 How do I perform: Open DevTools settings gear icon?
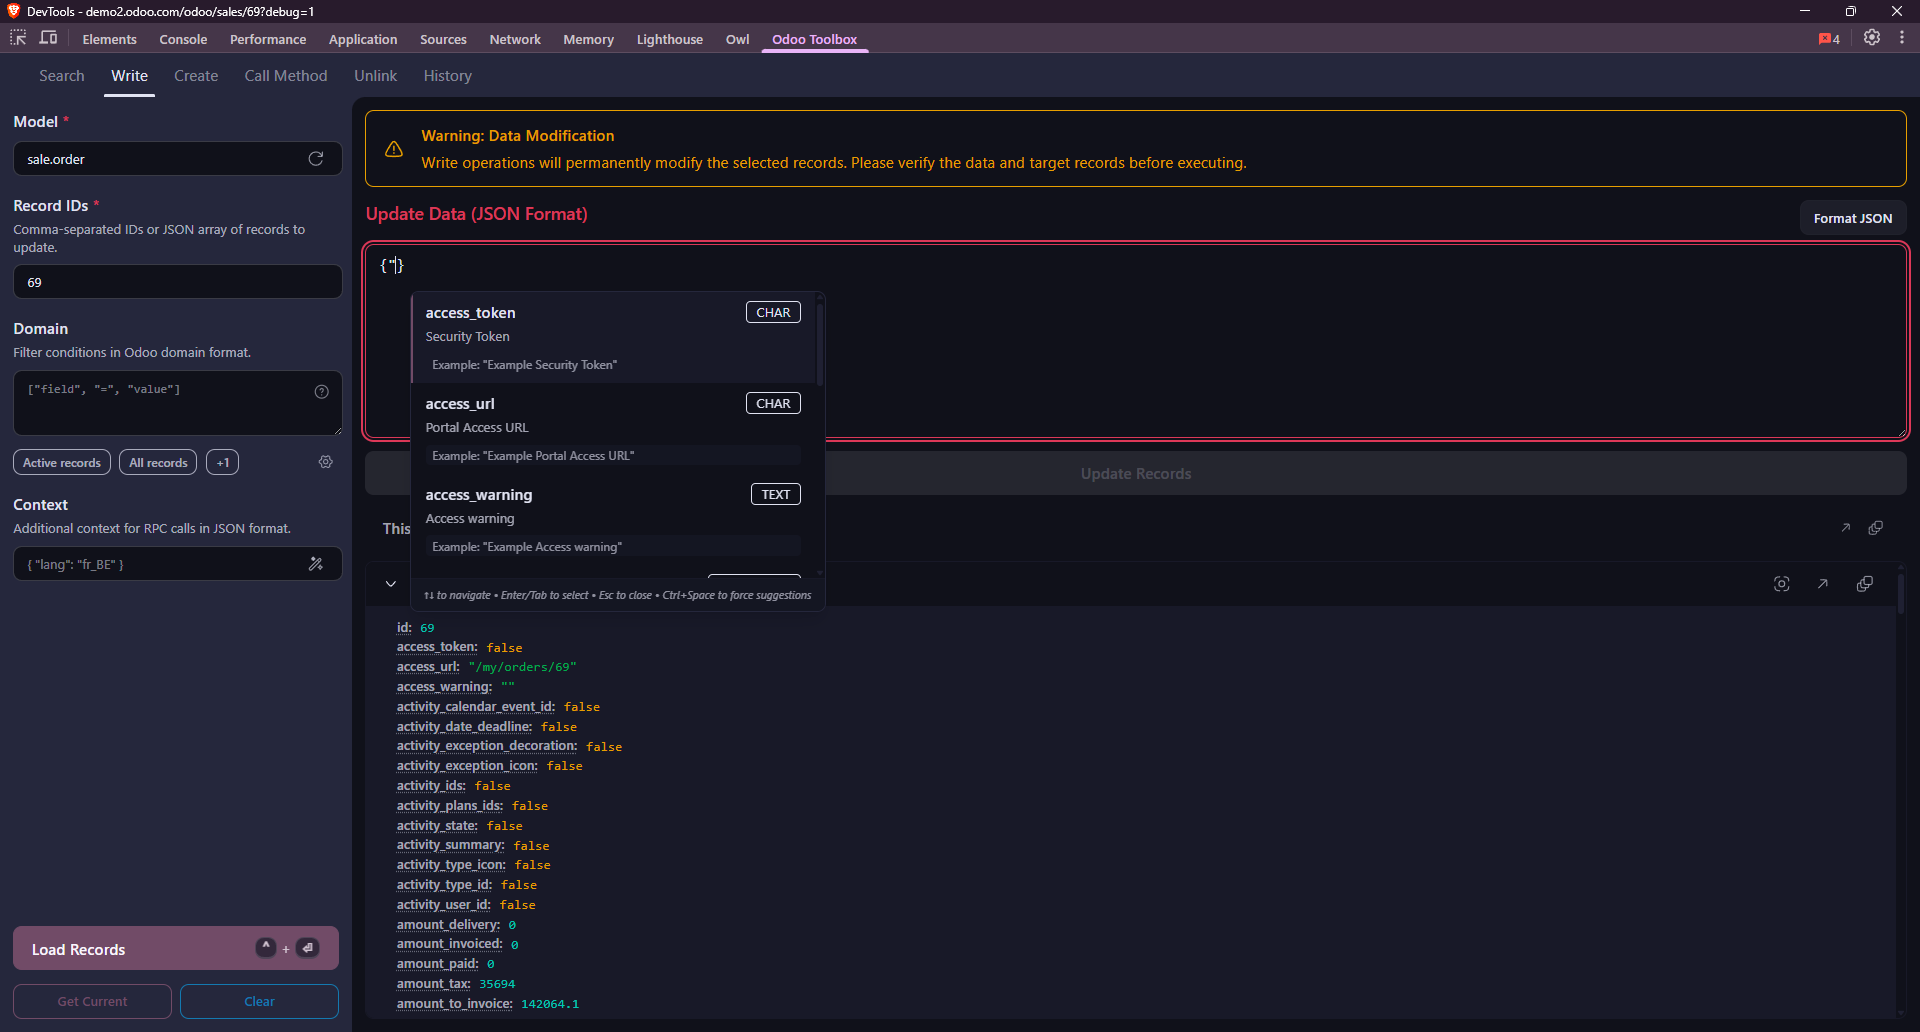(1872, 38)
